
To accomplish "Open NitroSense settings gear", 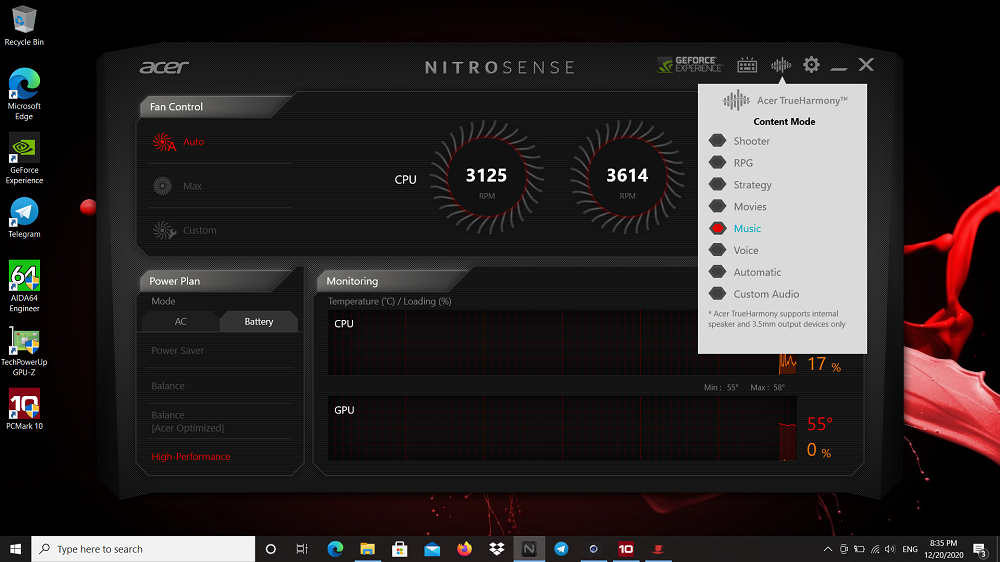I will 811,64.
